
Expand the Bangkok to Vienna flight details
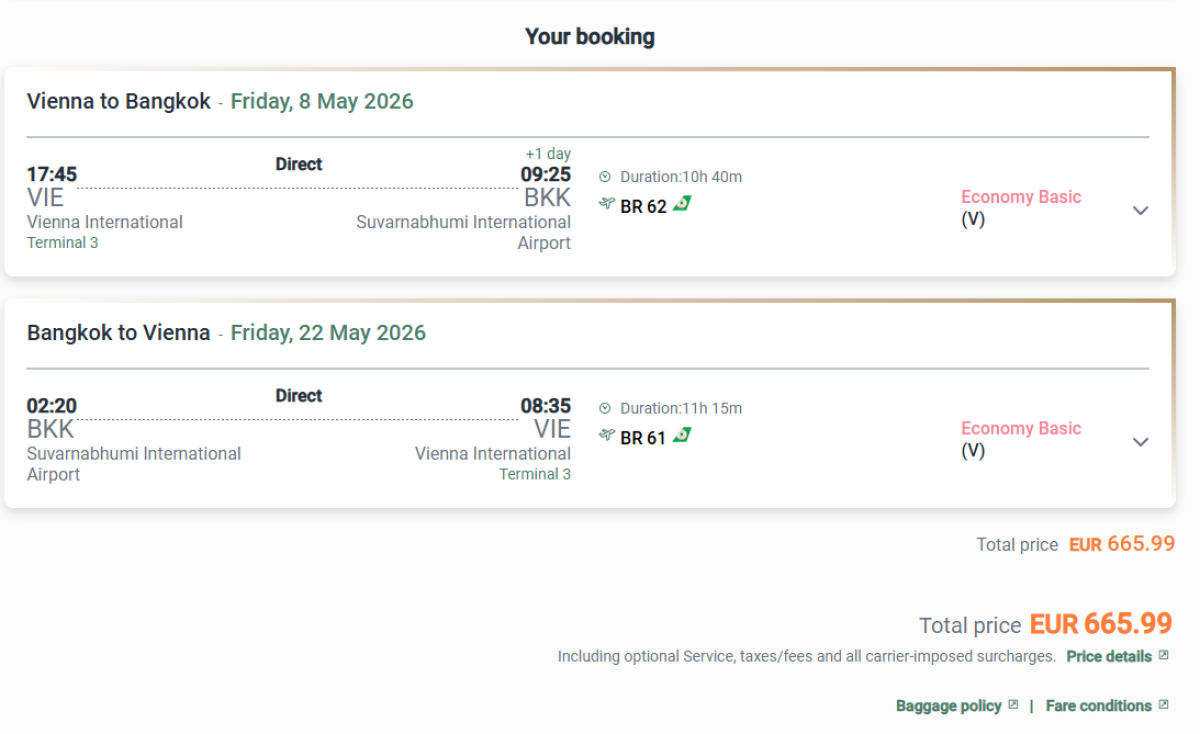[x=1140, y=442]
